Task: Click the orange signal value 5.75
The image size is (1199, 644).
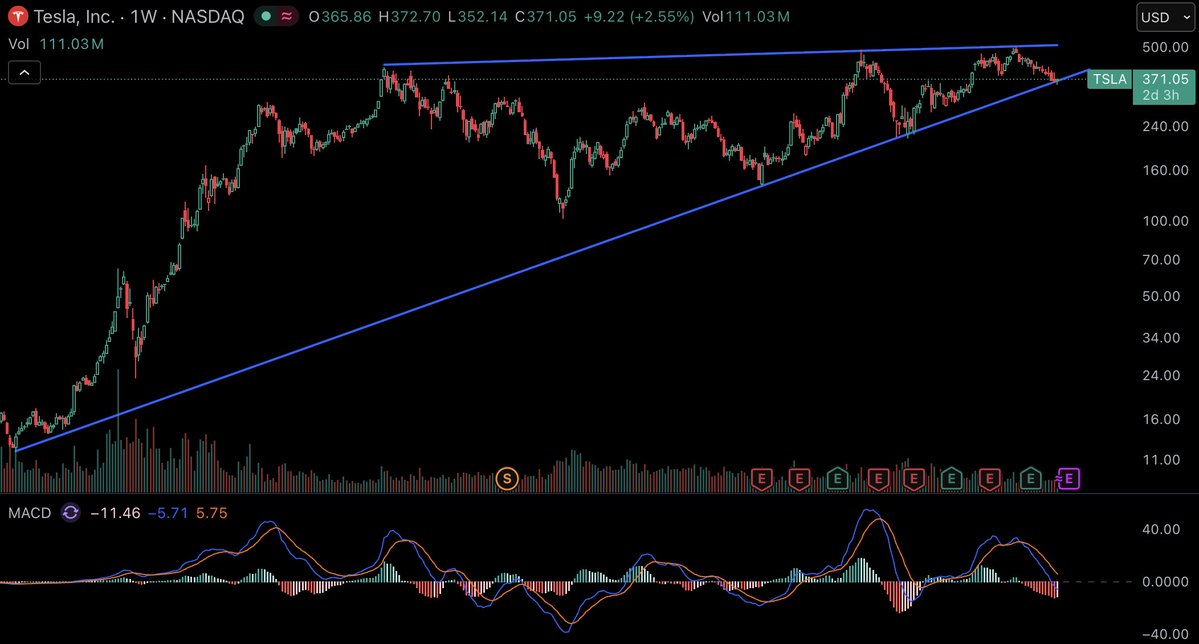Action: click(x=212, y=513)
